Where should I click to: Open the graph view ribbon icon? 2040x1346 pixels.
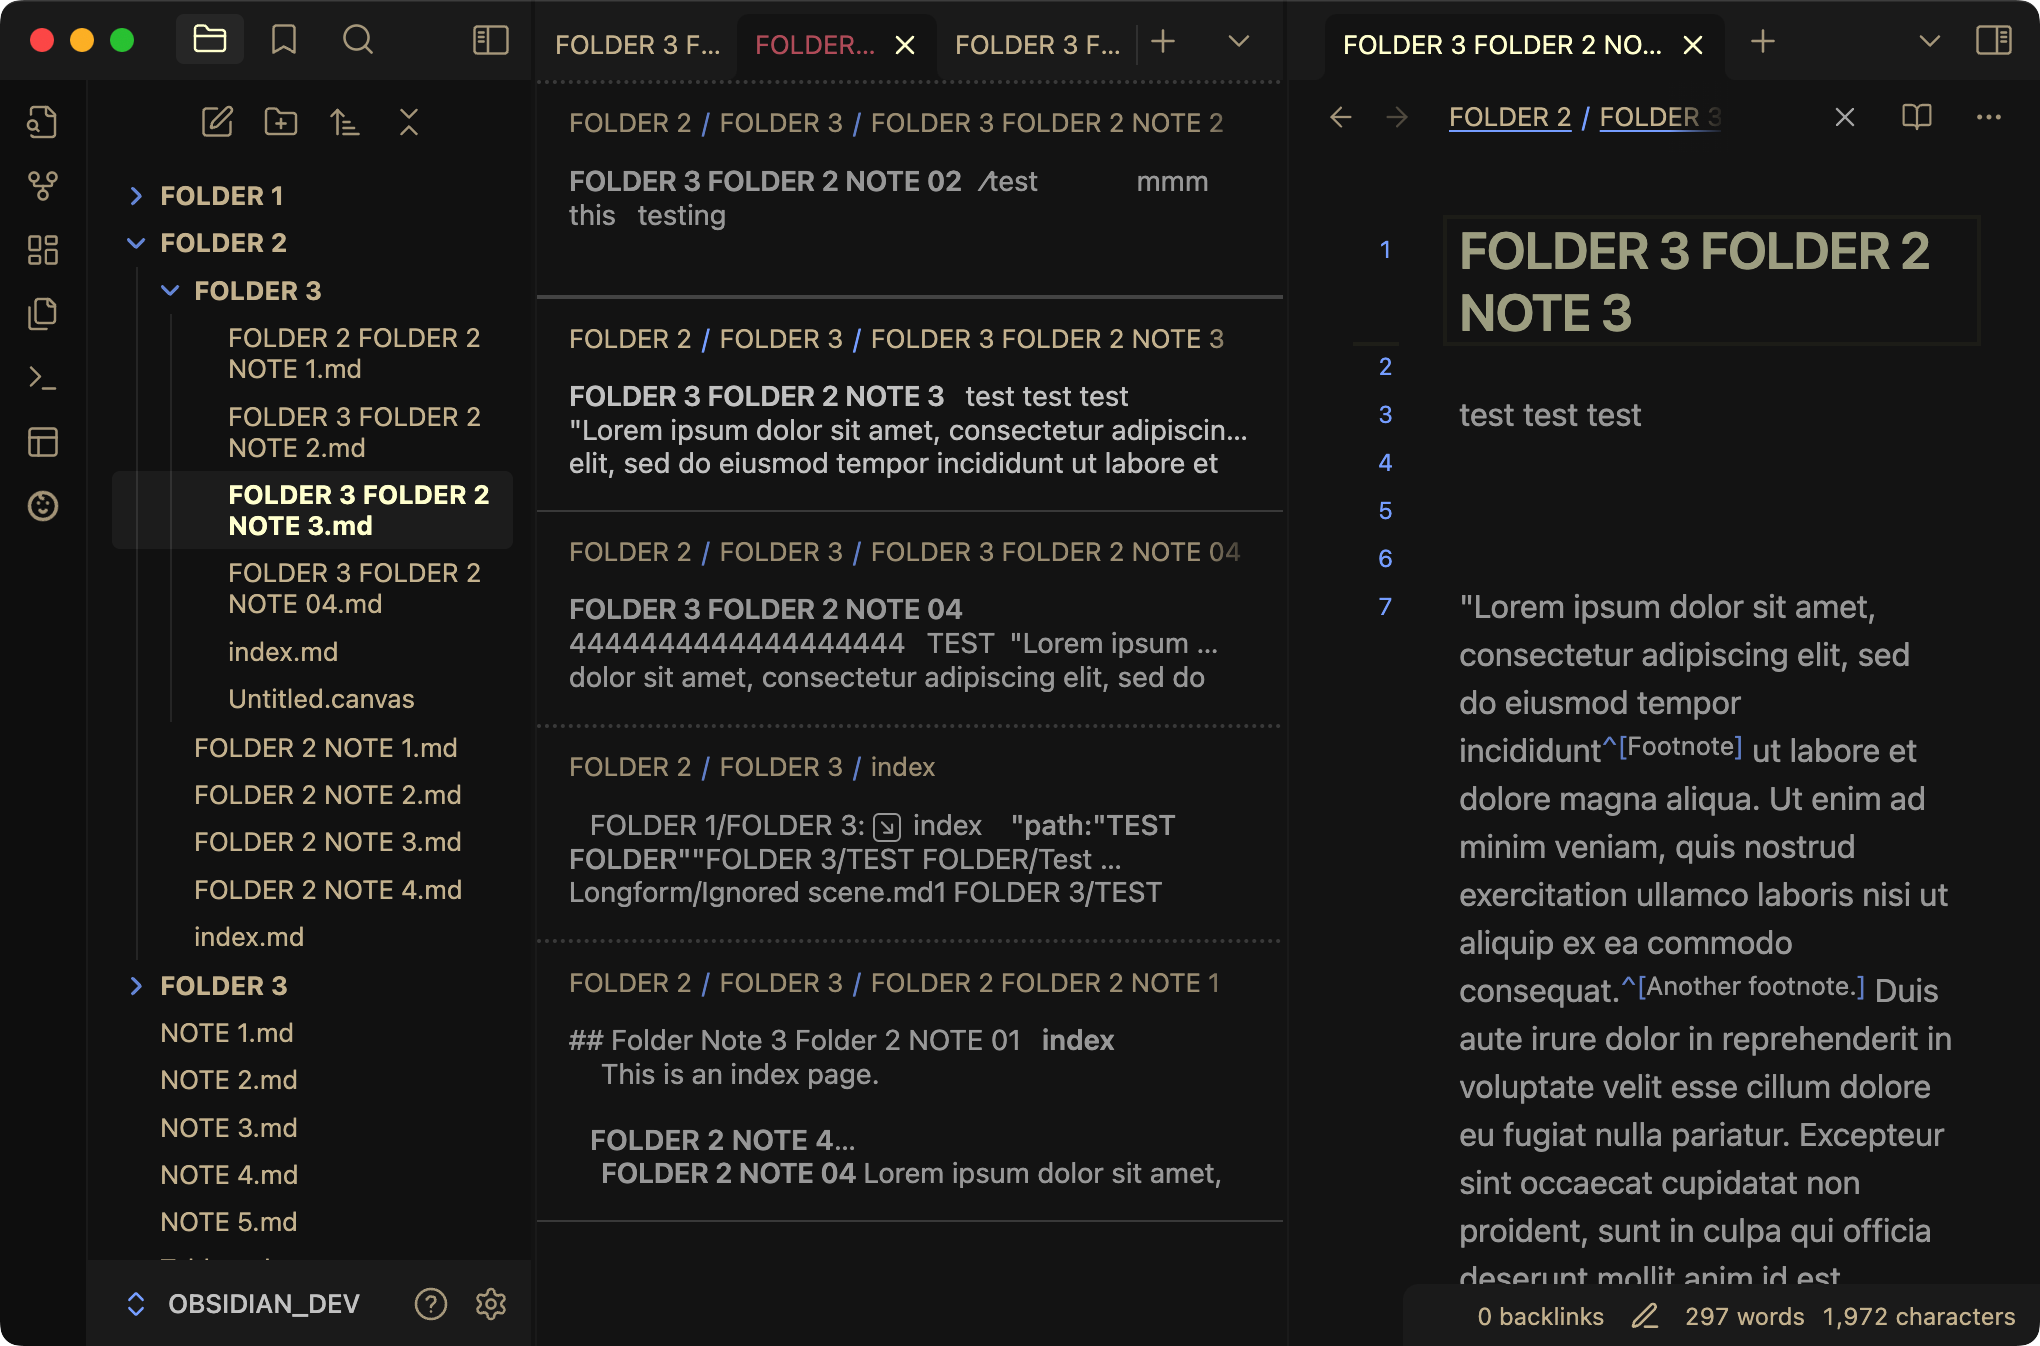point(43,186)
